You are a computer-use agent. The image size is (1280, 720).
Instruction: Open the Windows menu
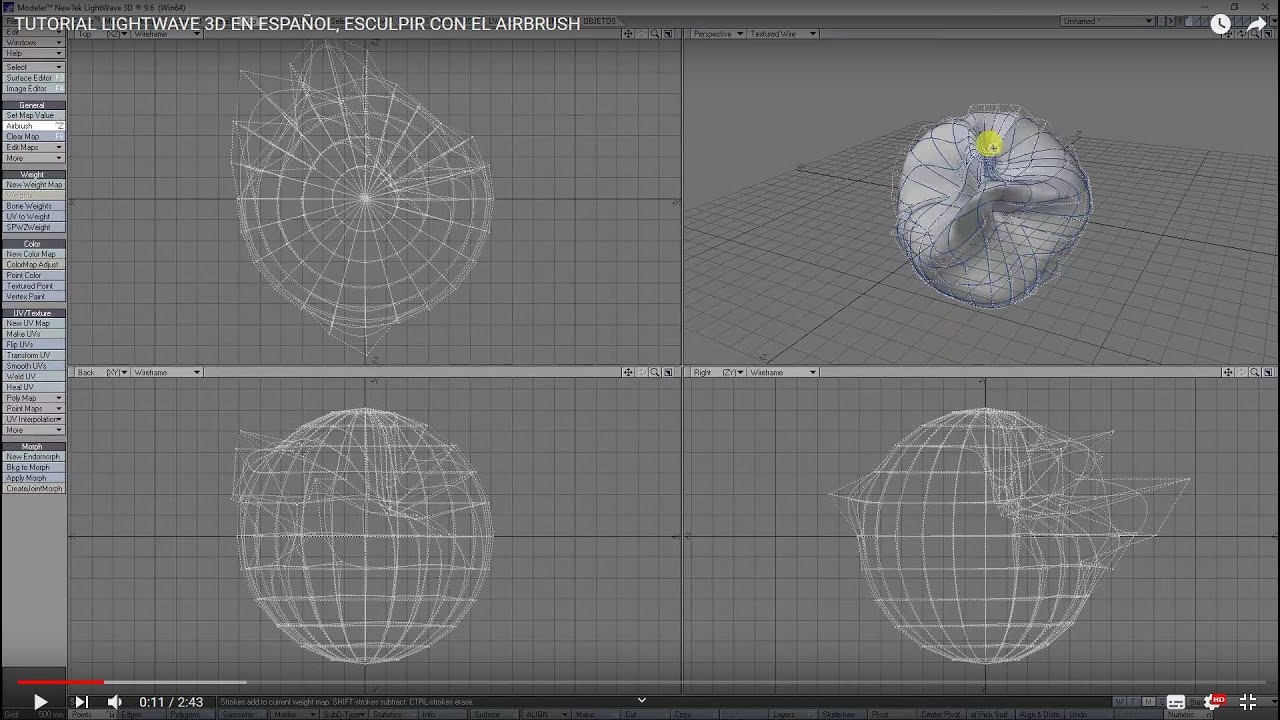point(34,43)
